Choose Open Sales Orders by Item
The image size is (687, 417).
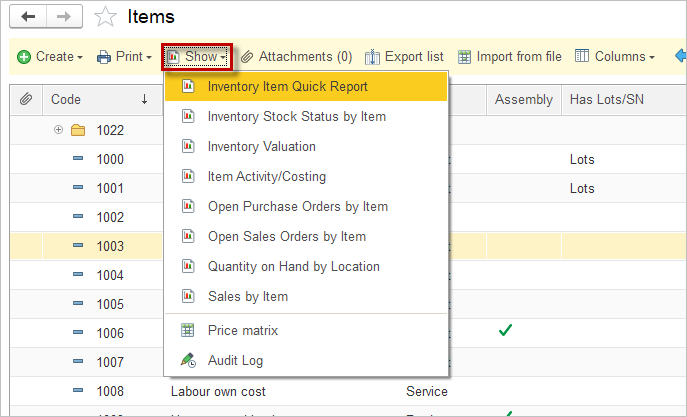point(287,236)
